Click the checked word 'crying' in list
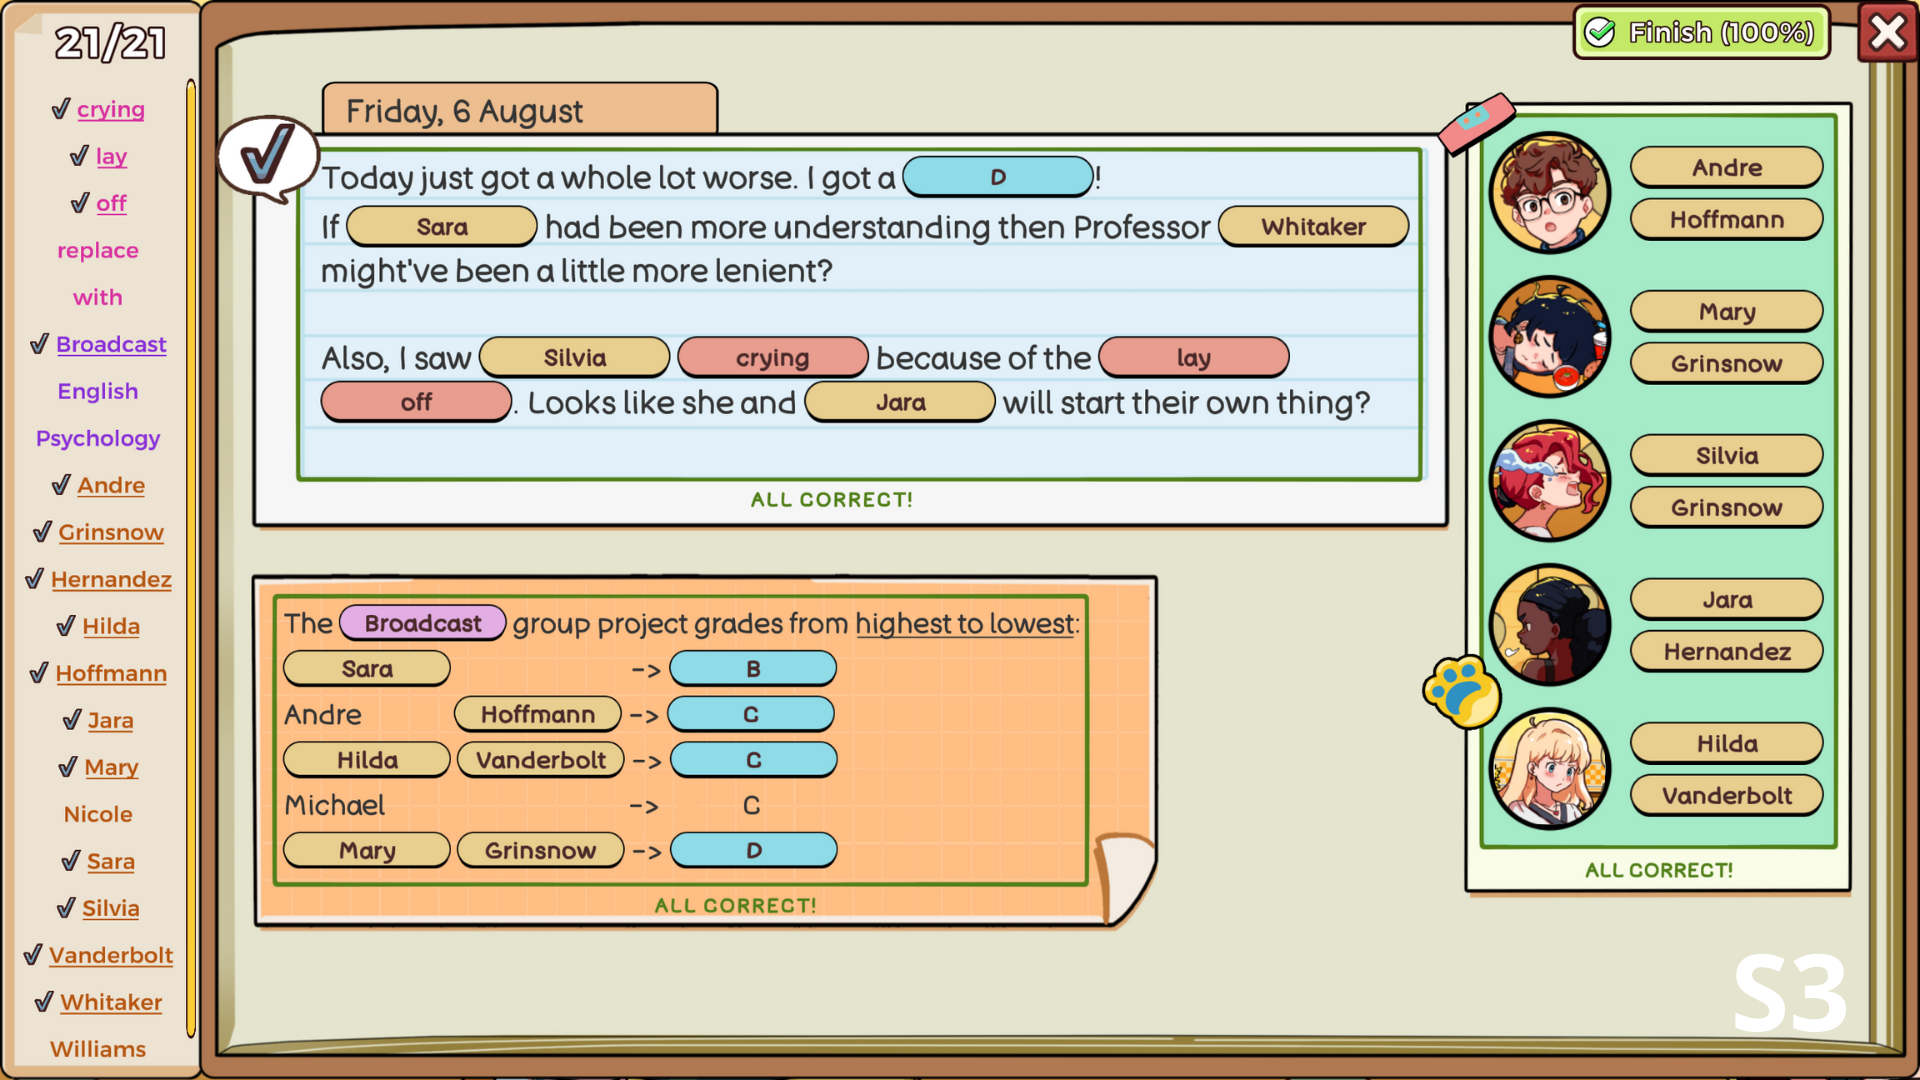 coord(110,109)
